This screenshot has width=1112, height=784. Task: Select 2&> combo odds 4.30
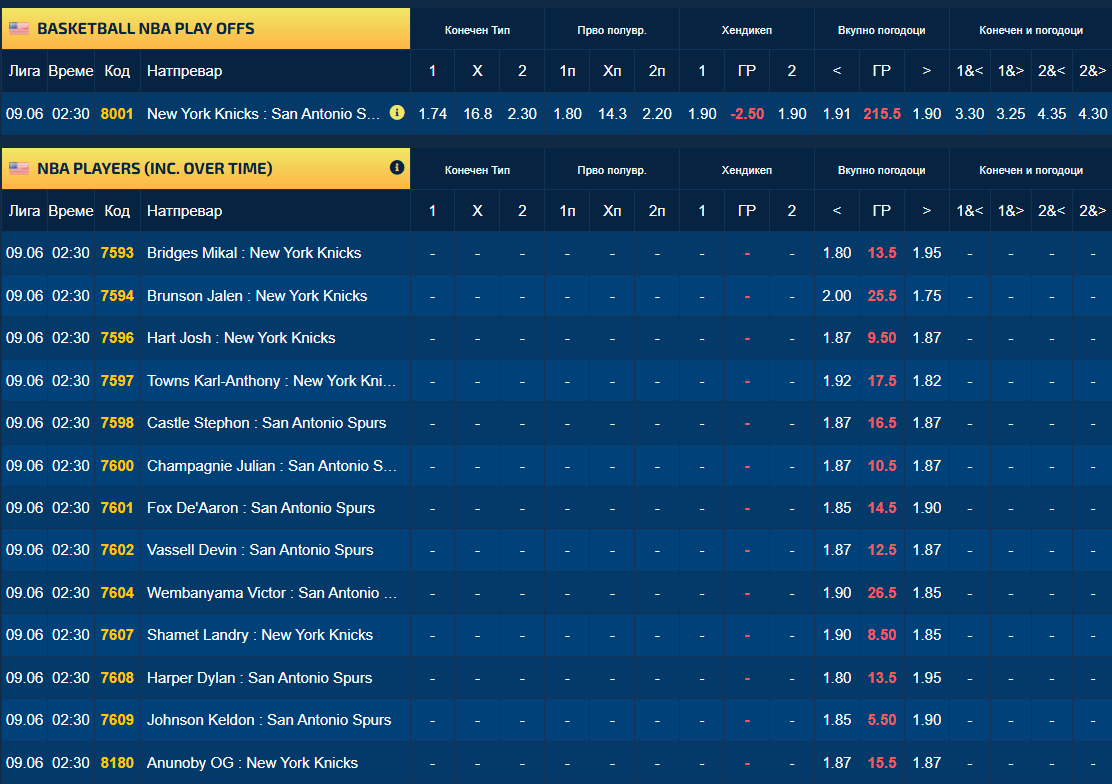[x=1092, y=114]
